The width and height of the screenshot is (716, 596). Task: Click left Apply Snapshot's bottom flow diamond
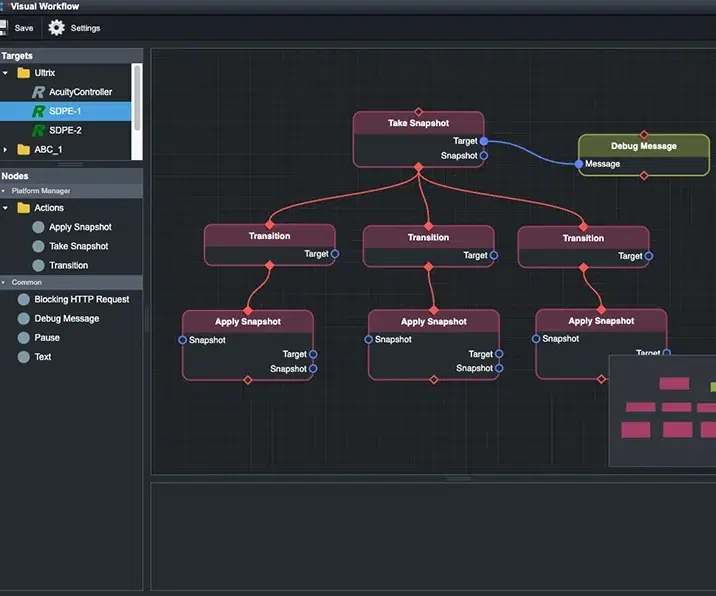pos(248,380)
